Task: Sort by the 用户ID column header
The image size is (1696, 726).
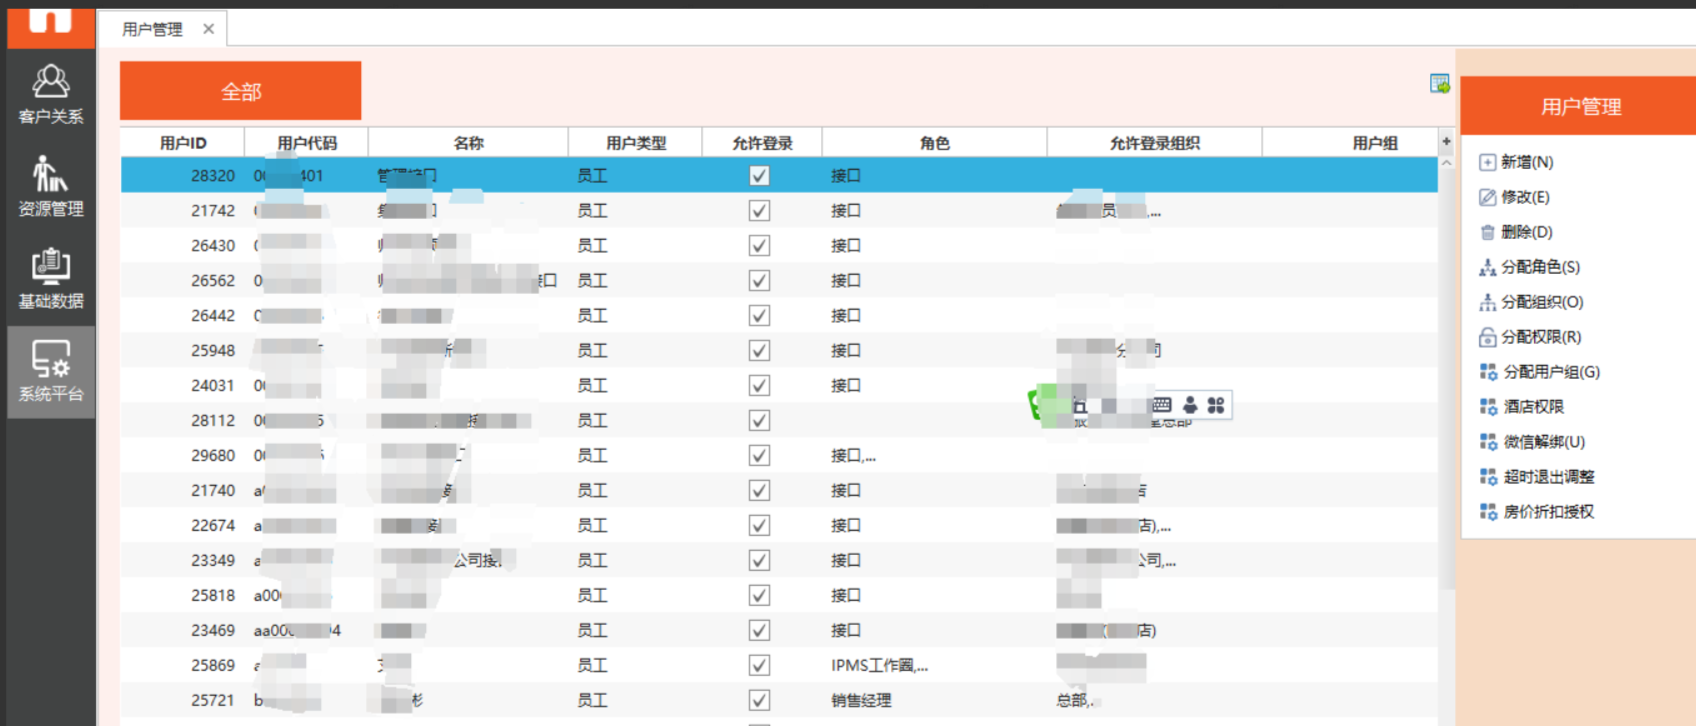Action: [183, 143]
